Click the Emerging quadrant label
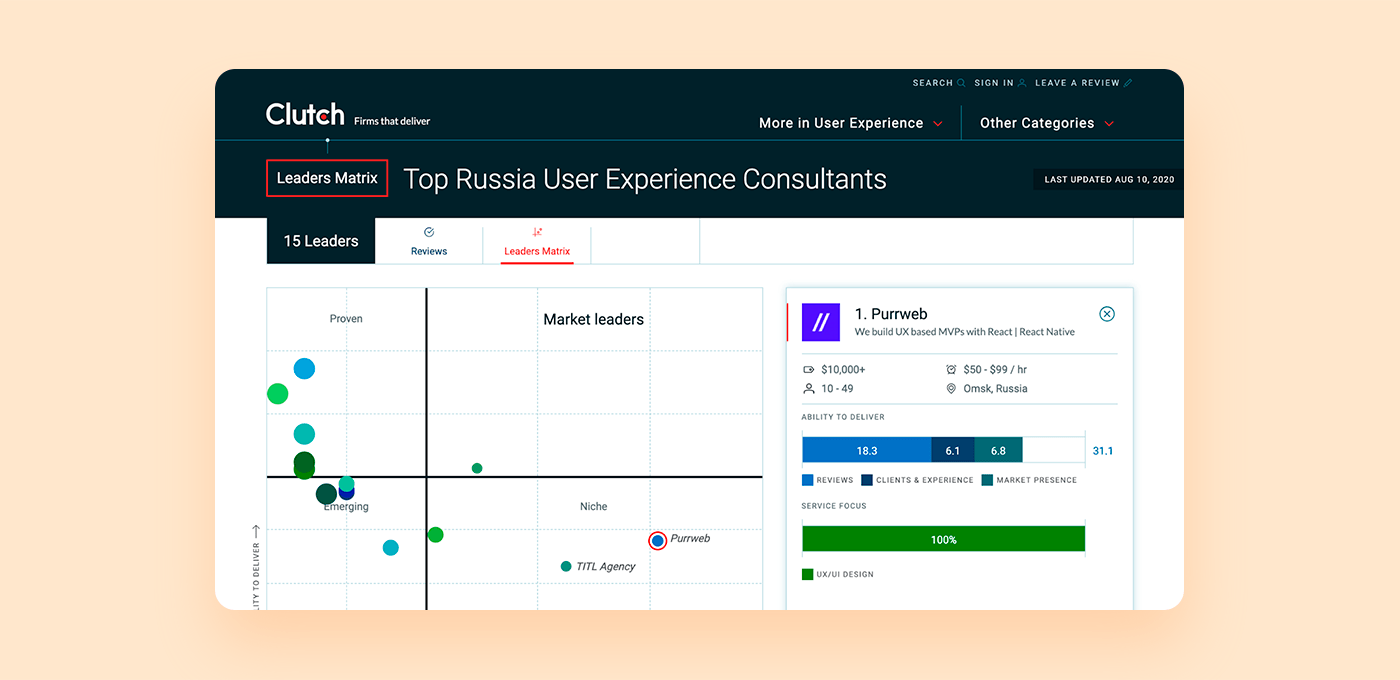 pyautogui.click(x=346, y=506)
